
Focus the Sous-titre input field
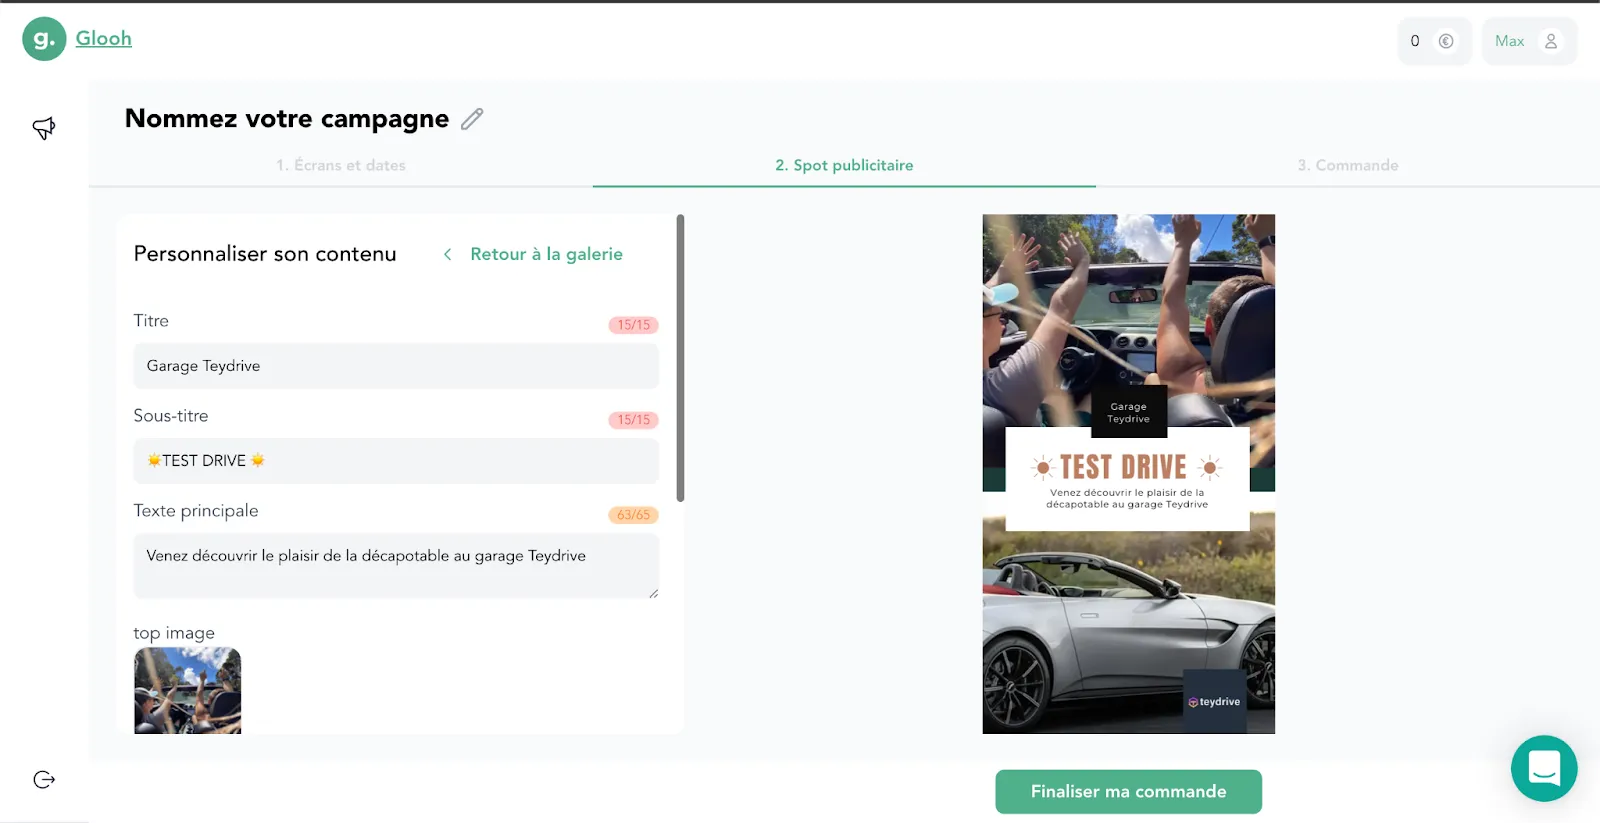(x=396, y=461)
